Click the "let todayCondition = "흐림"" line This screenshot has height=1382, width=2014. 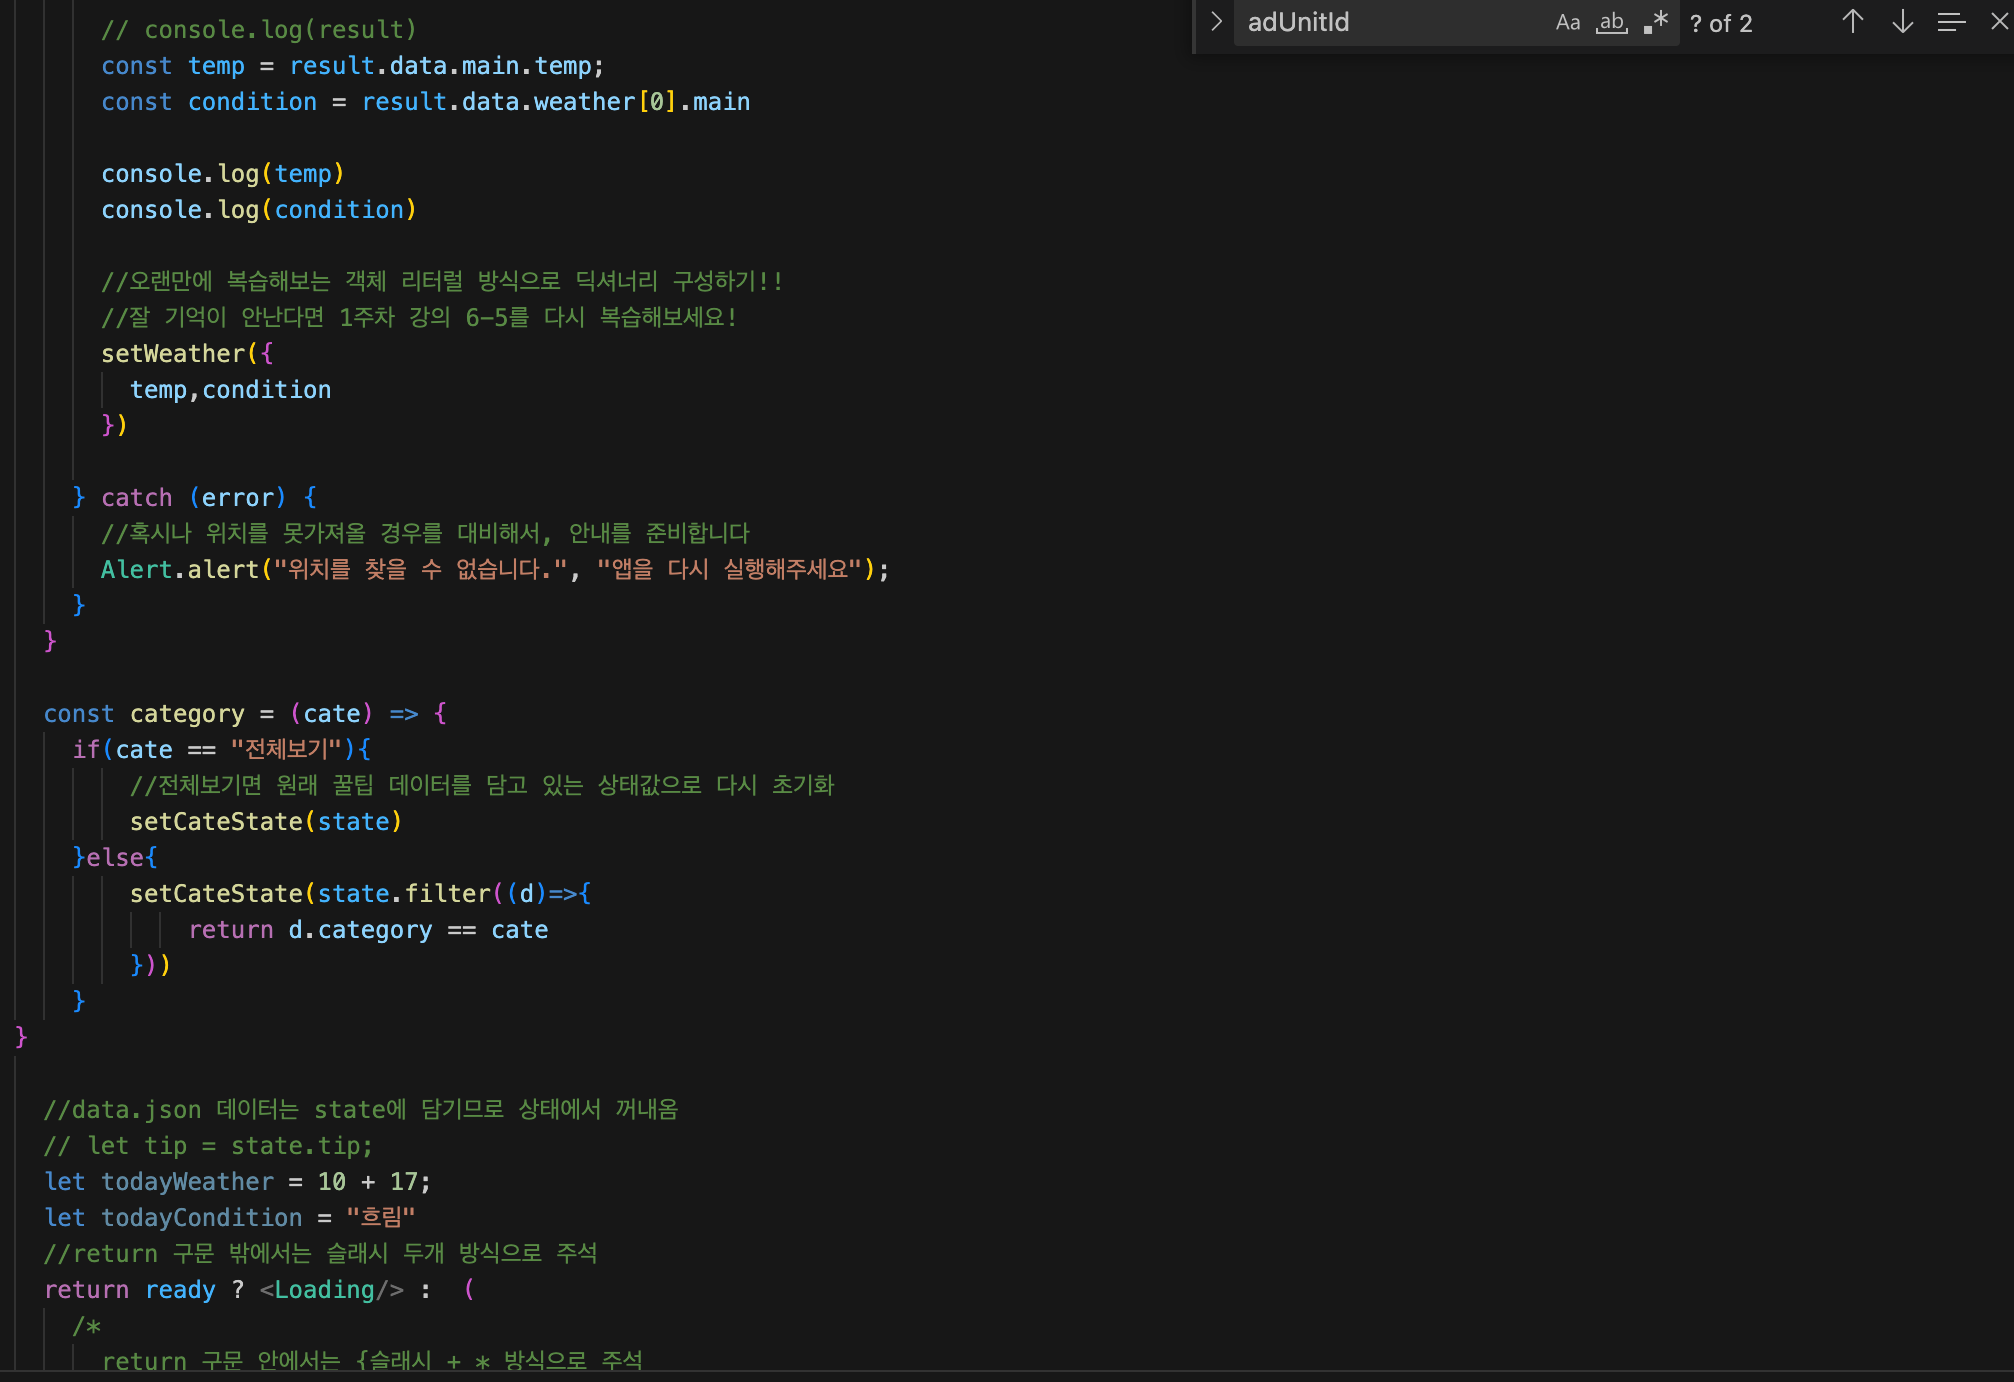tap(229, 1218)
